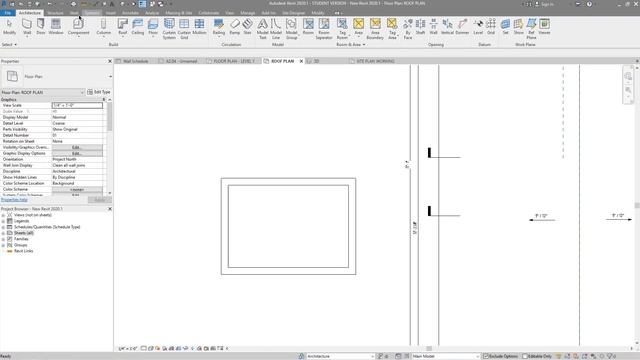Select the Wall tool
The image size is (640, 360).
tap(27, 27)
